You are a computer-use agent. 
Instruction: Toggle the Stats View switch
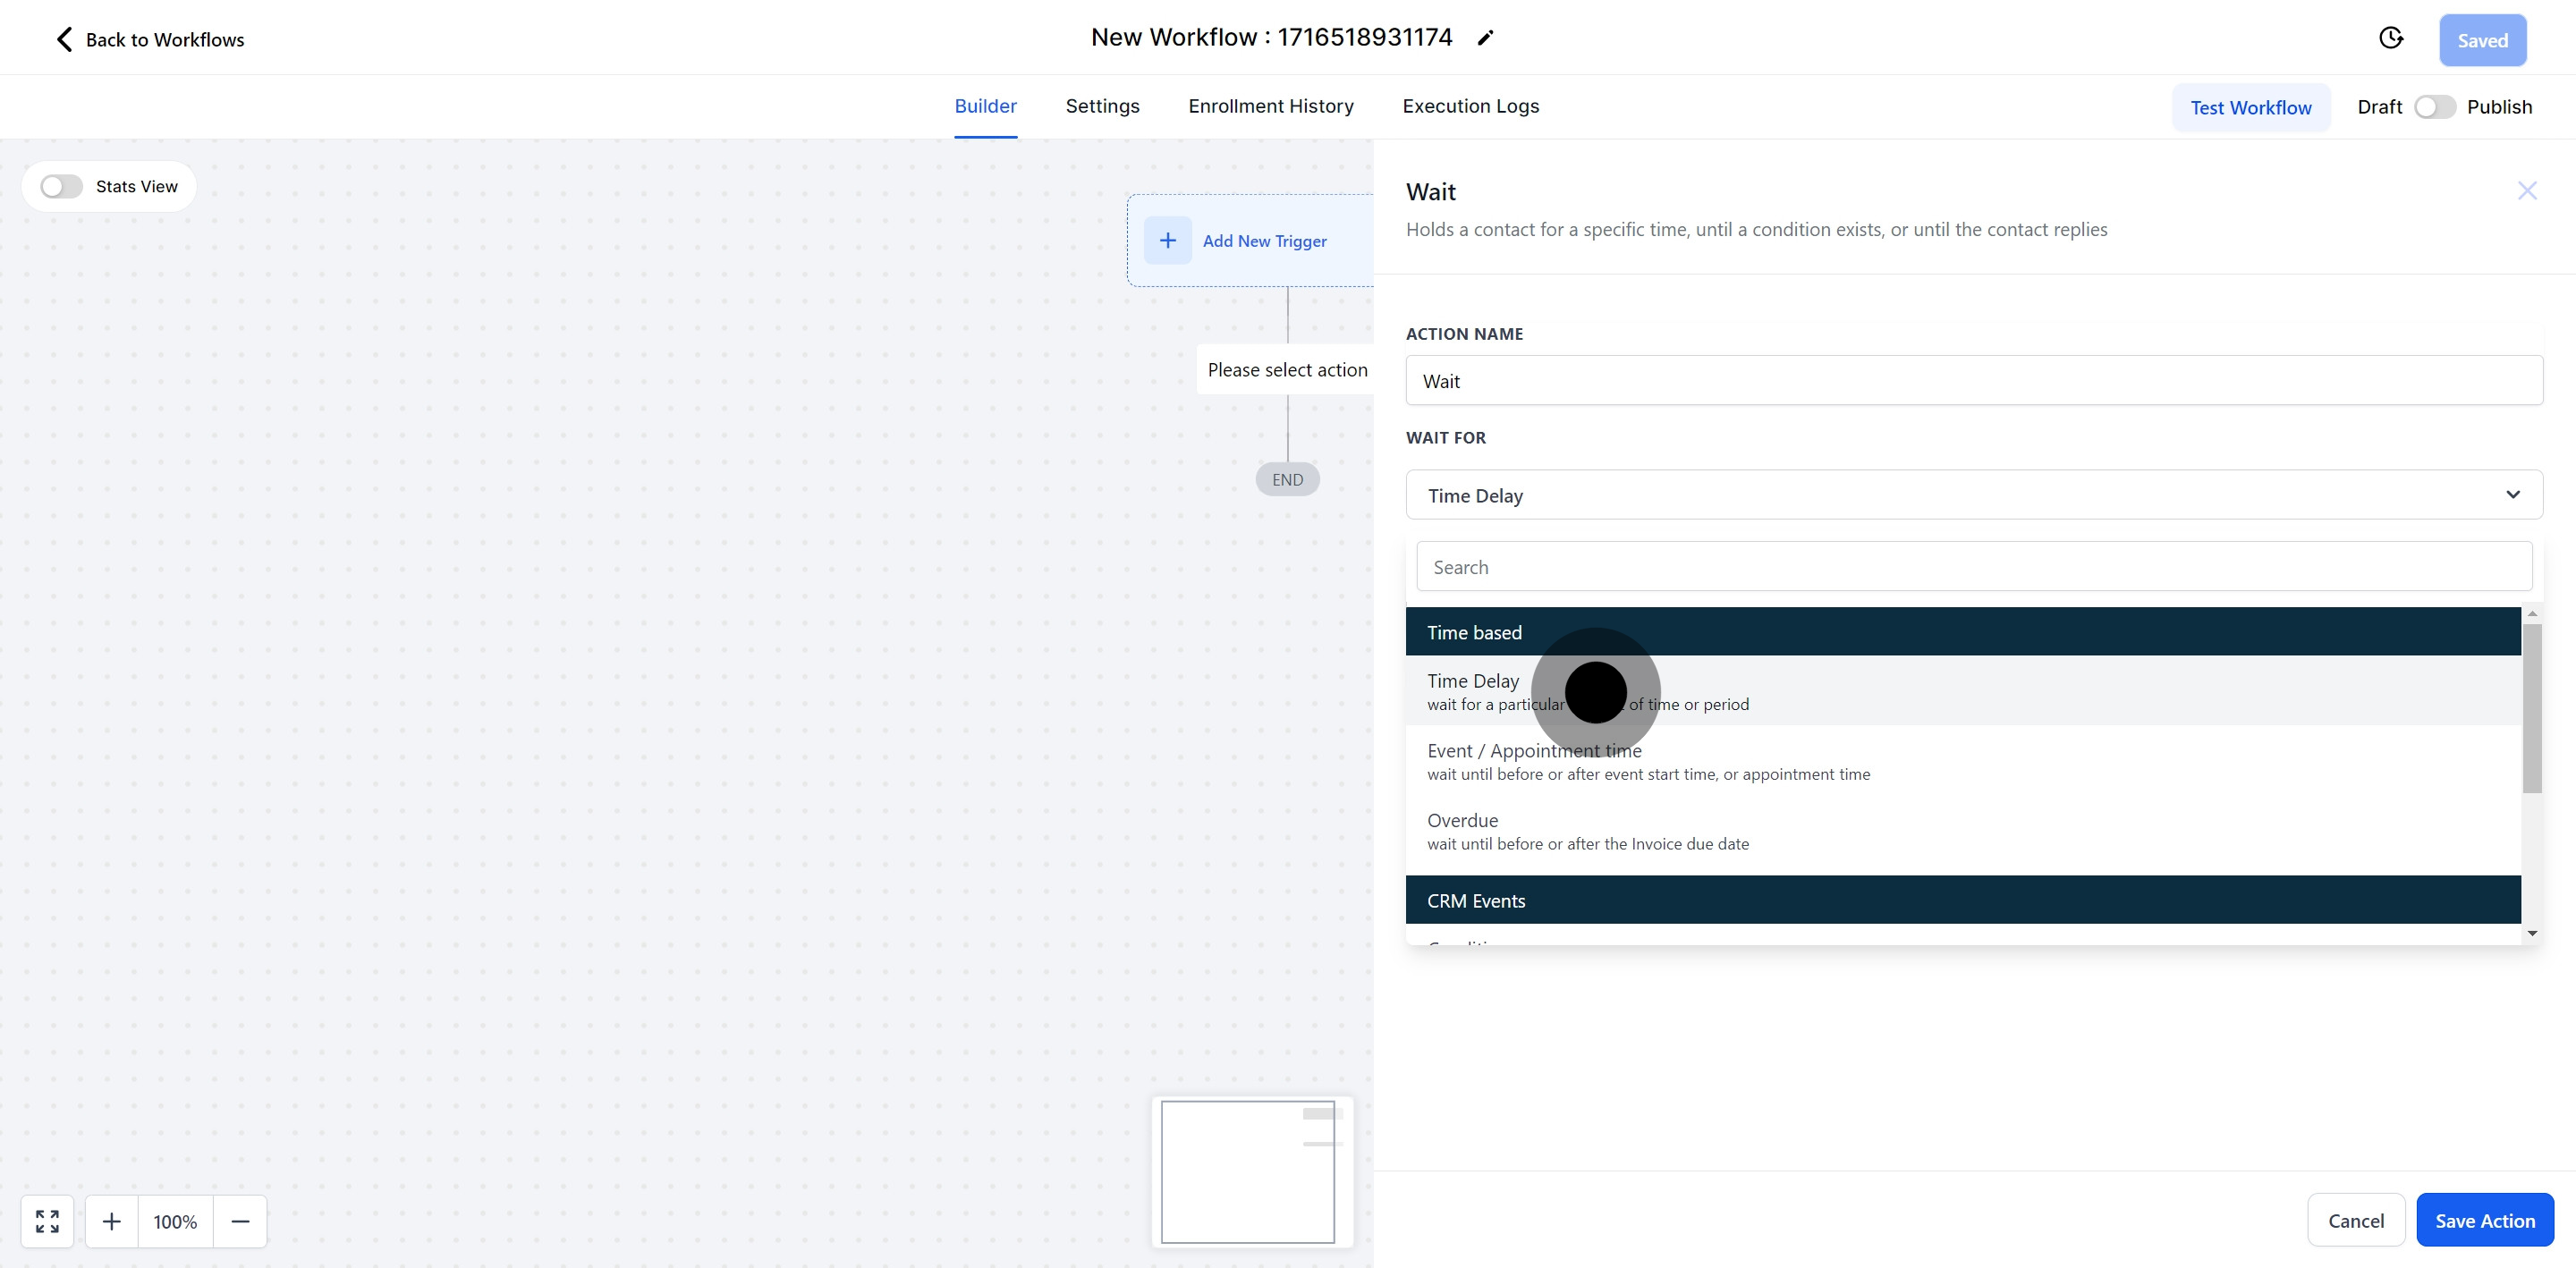pos(61,187)
